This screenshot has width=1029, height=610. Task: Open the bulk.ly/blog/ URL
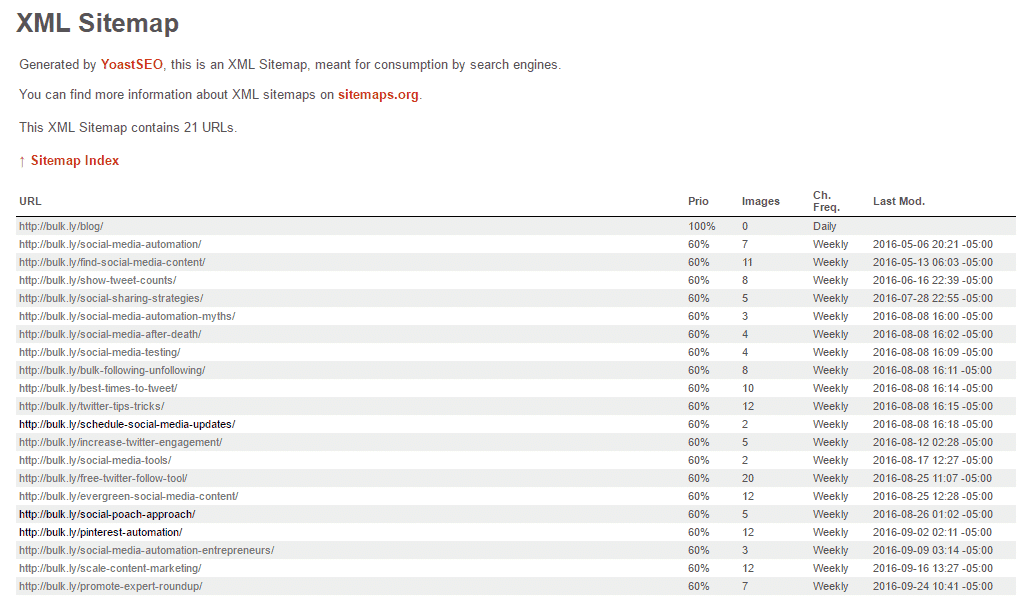(x=61, y=226)
